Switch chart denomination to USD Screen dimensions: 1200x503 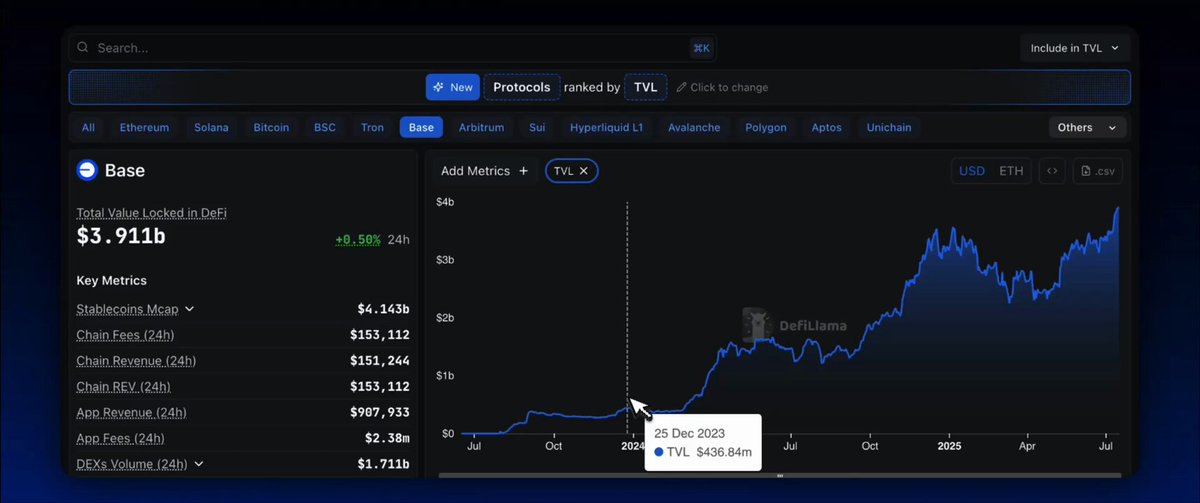[972, 171]
